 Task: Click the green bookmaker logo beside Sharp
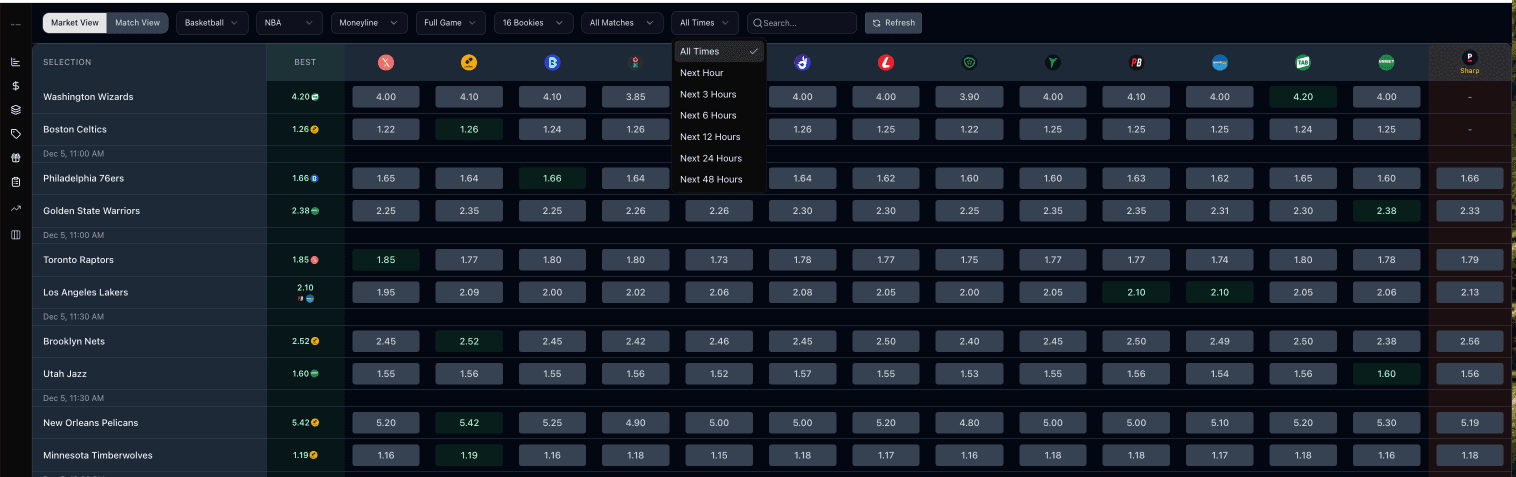coord(1386,62)
